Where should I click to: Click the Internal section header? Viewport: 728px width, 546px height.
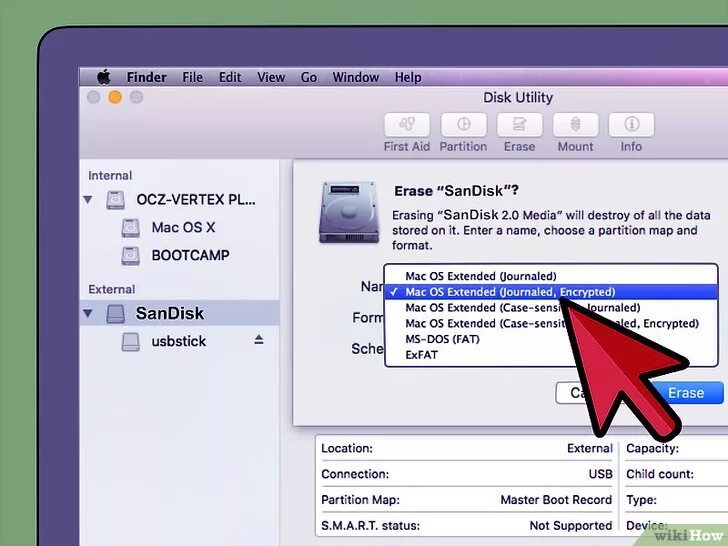click(110, 176)
